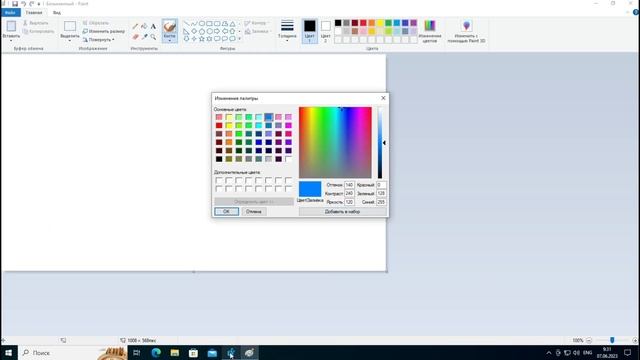The width and height of the screenshot is (640, 360).
Task: Select the Color picker eyedropper tool
Action: point(144,37)
